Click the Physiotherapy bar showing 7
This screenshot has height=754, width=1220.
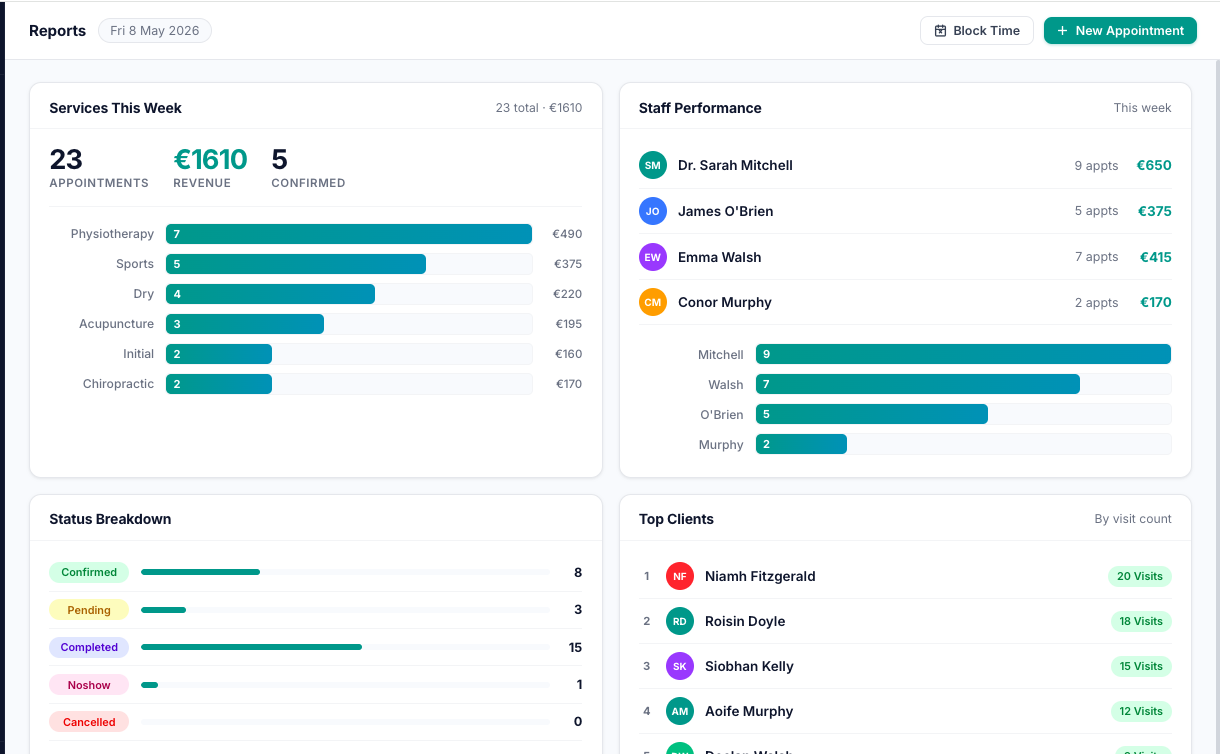(x=349, y=234)
